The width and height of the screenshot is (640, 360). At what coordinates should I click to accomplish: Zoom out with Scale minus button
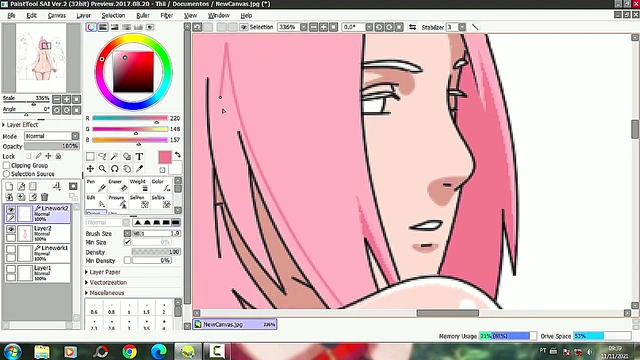(57, 99)
